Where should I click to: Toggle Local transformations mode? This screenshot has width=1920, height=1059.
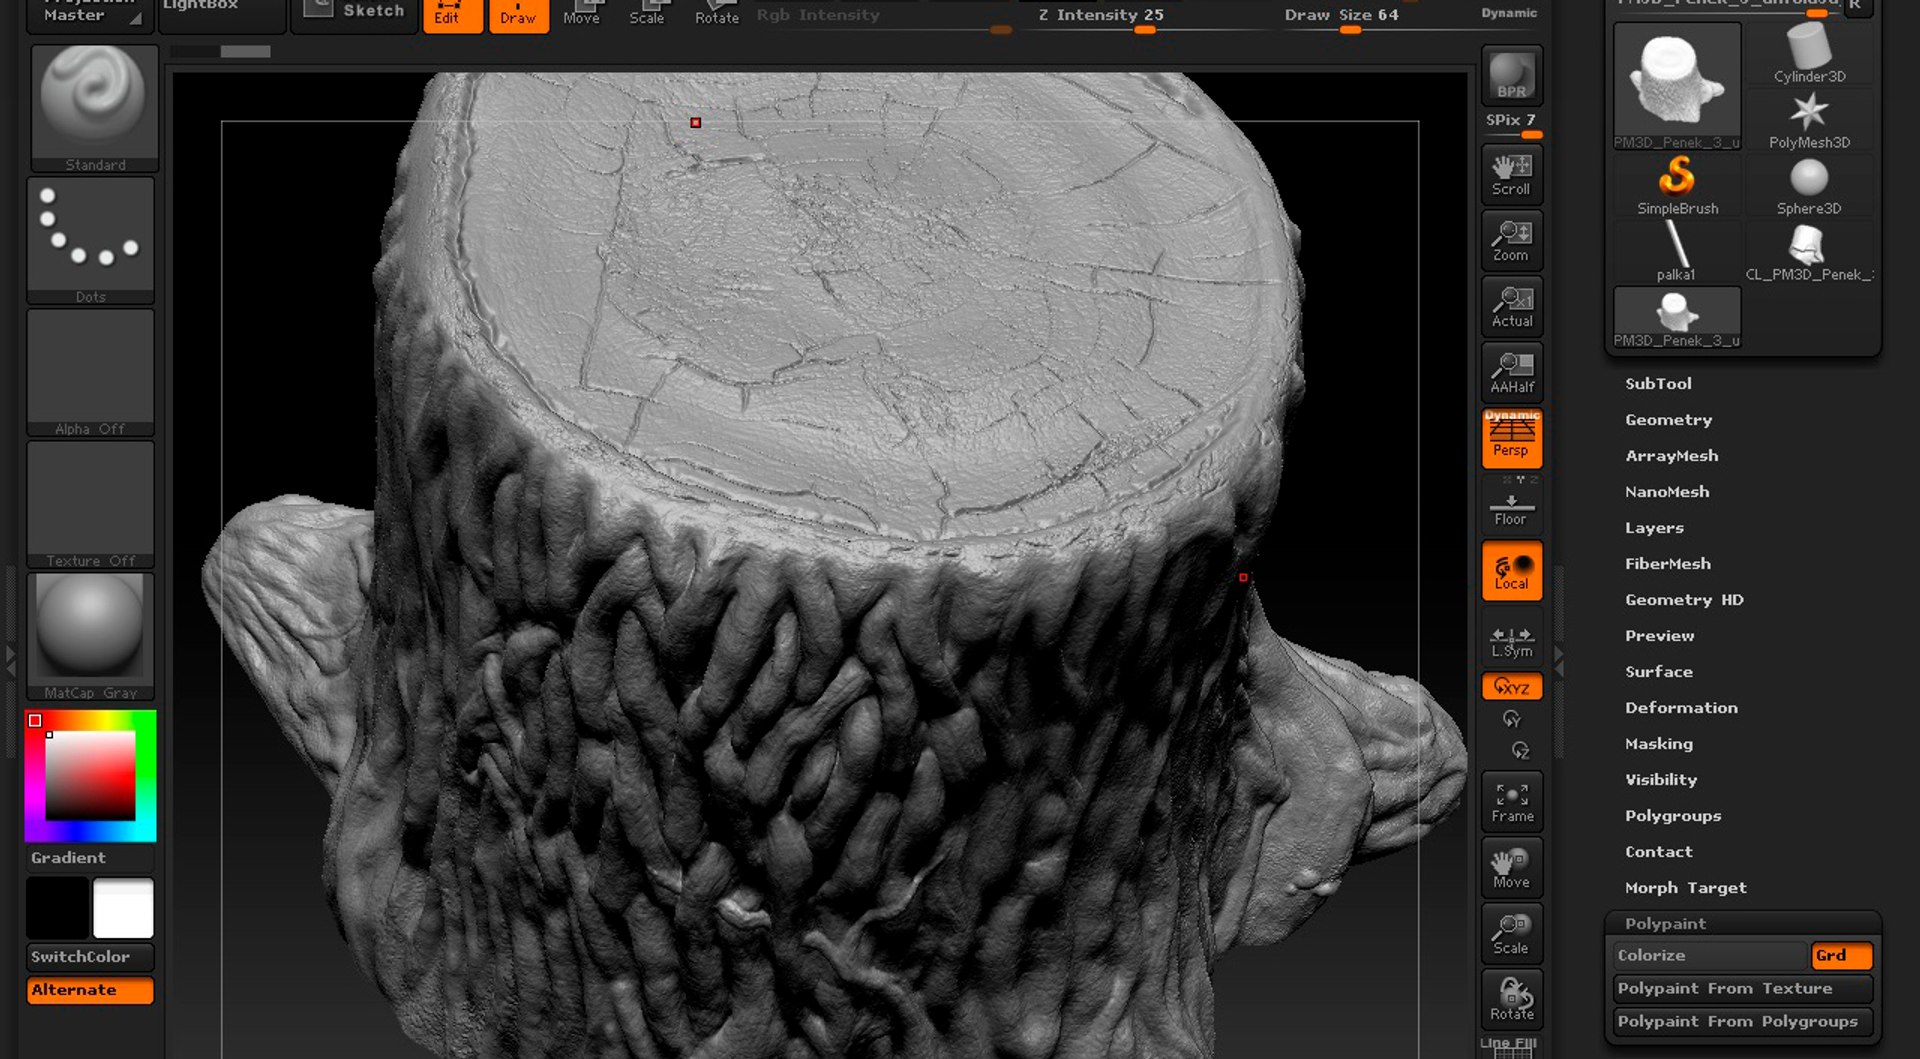click(x=1511, y=570)
